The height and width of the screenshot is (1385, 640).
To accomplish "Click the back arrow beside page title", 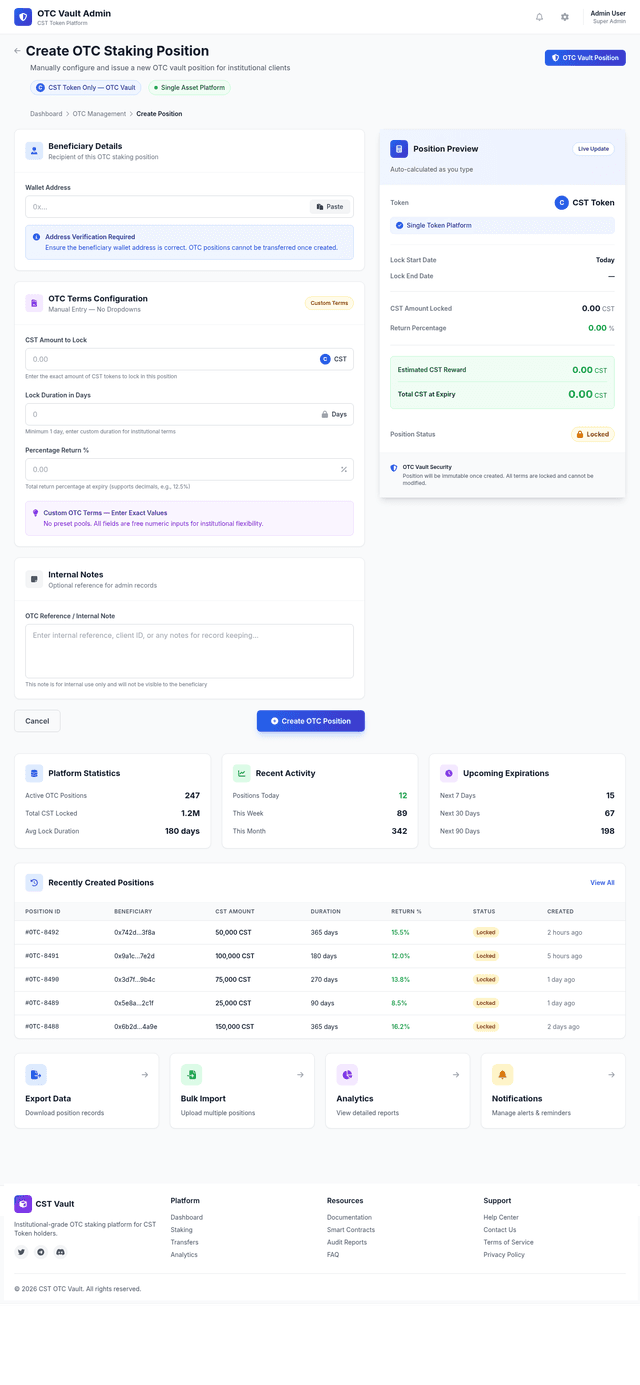I will click(17, 51).
